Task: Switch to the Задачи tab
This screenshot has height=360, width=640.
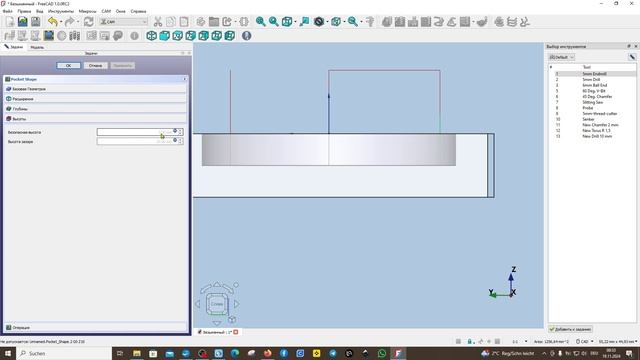Action: [14, 47]
